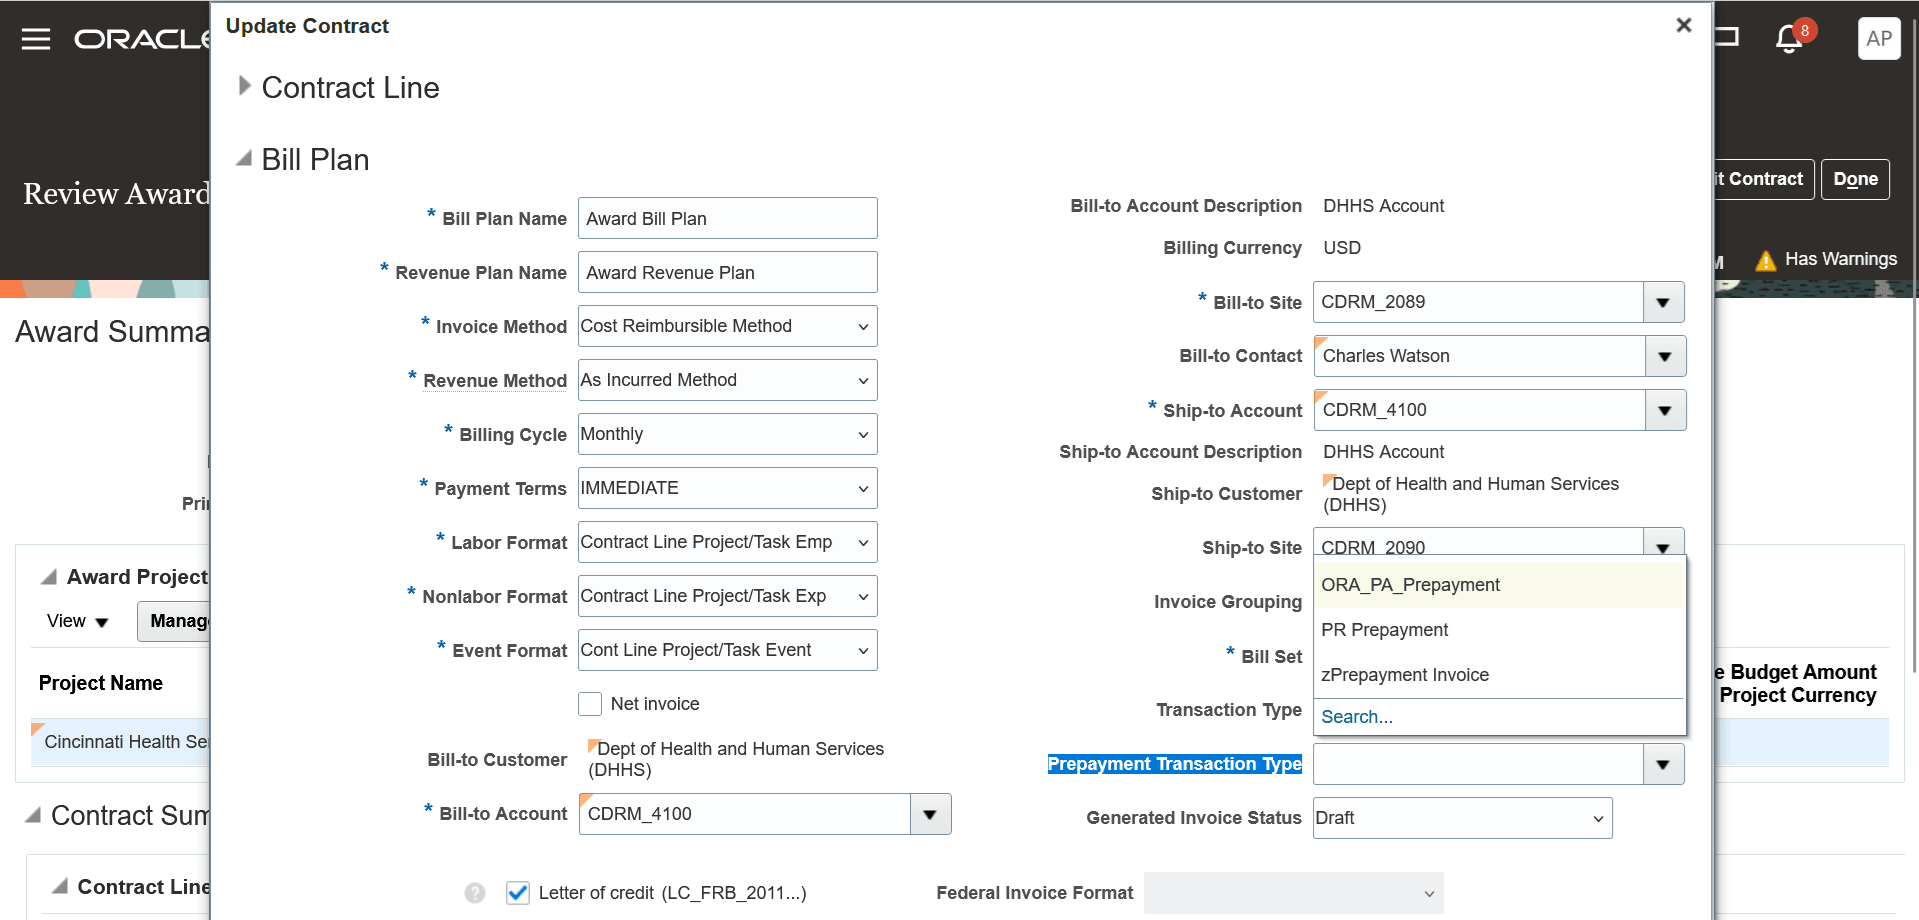Click the Bill-to Contact Charles Watson field
The width and height of the screenshot is (1919, 920).
(1480, 356)
